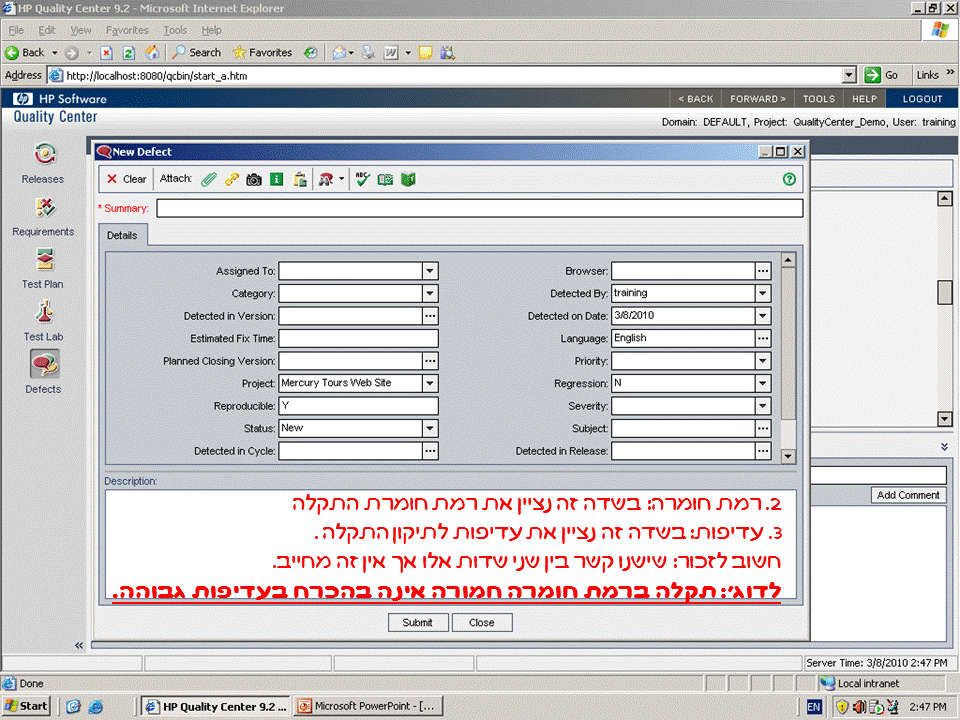Collapse the sidebar with double chevron
Viewport: 960px width, 720px height.
[79, 645]
